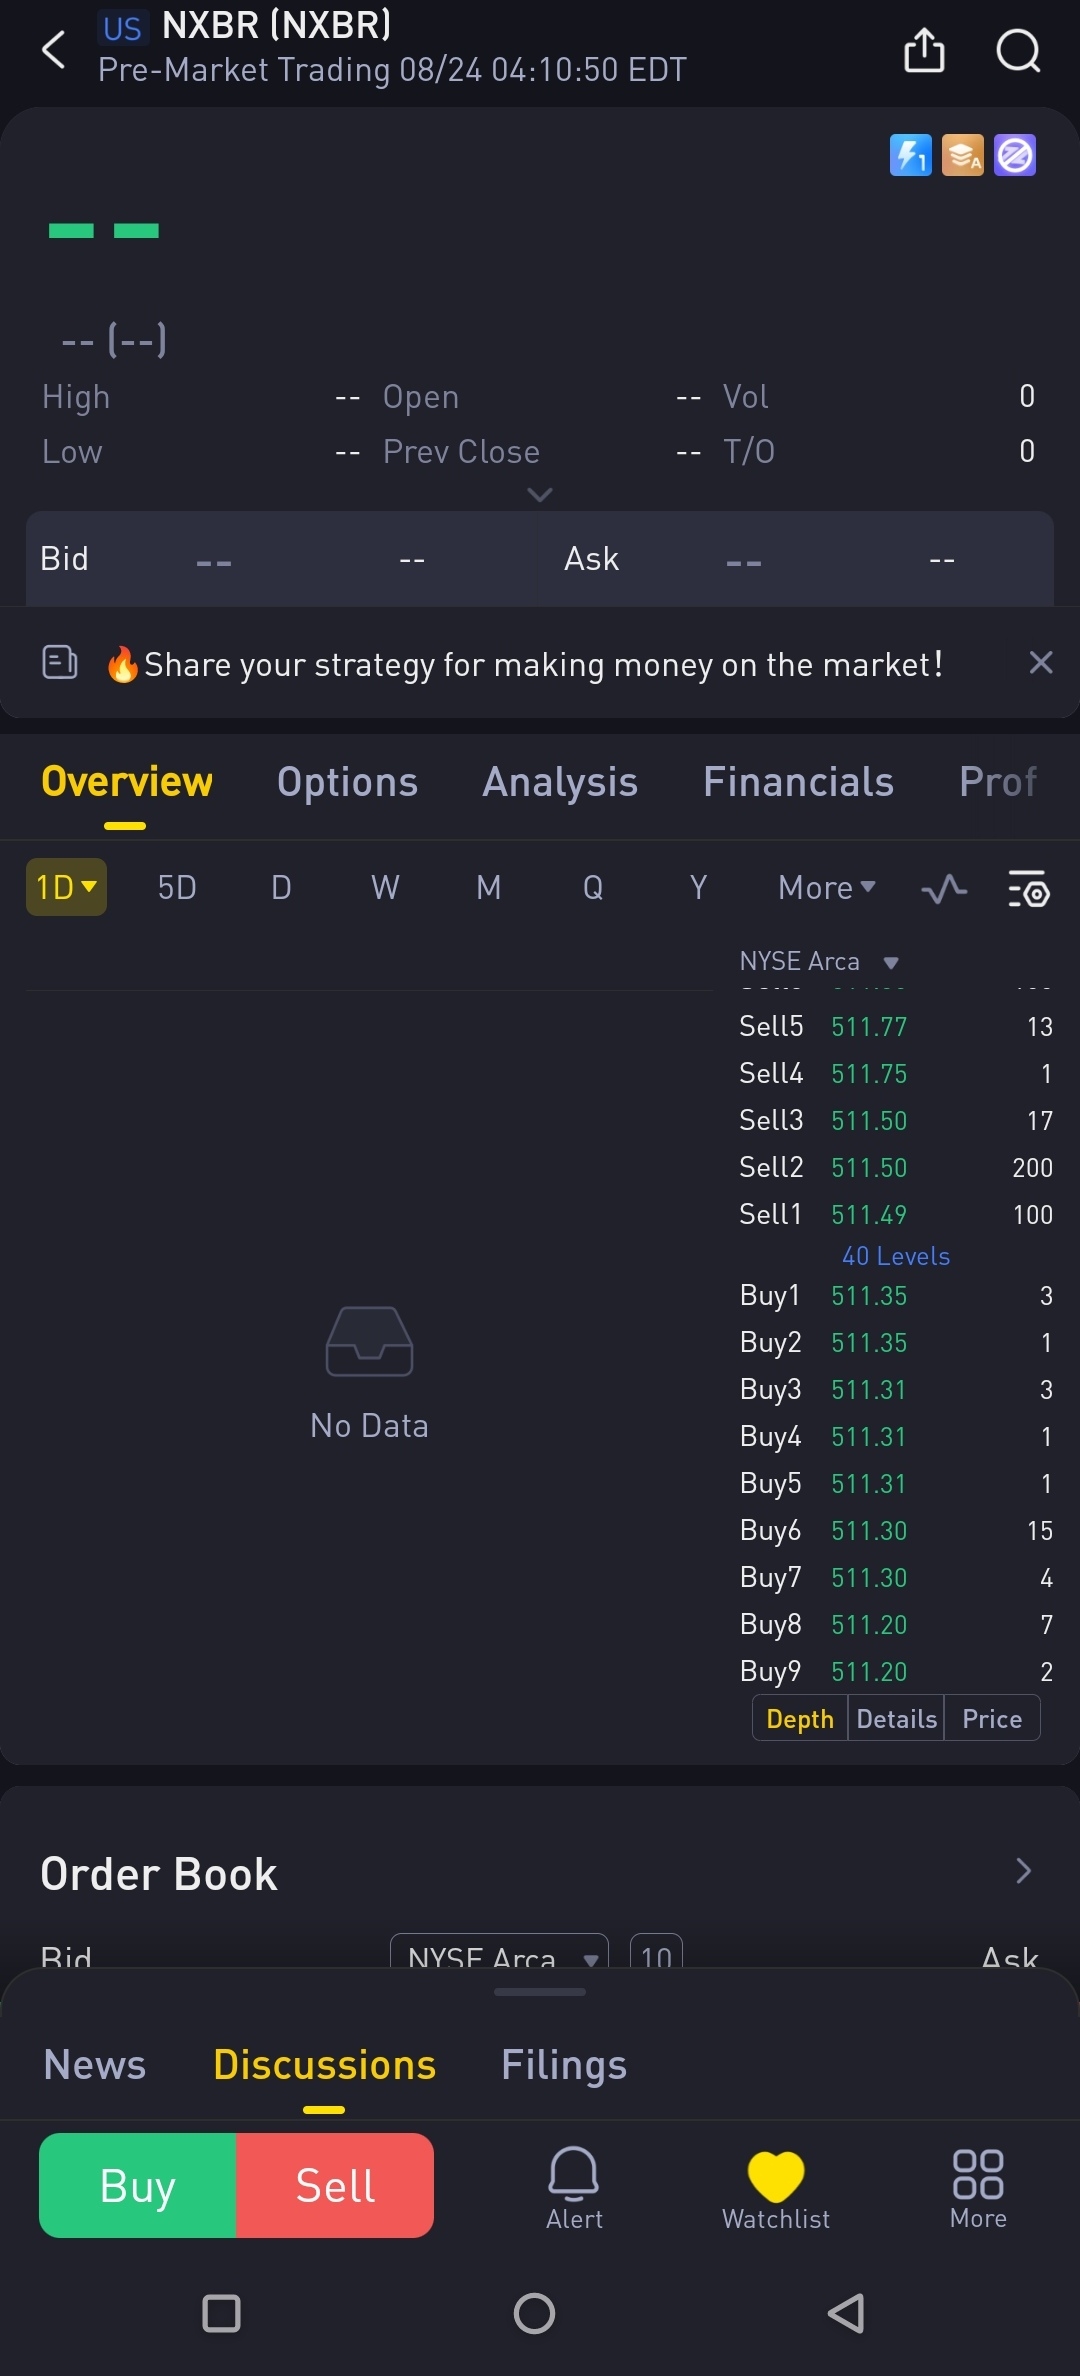Viewport: 1080px width, 2376px height.
Task: Tap the blue lightning quick-trade icon
Action: point(910,156)
